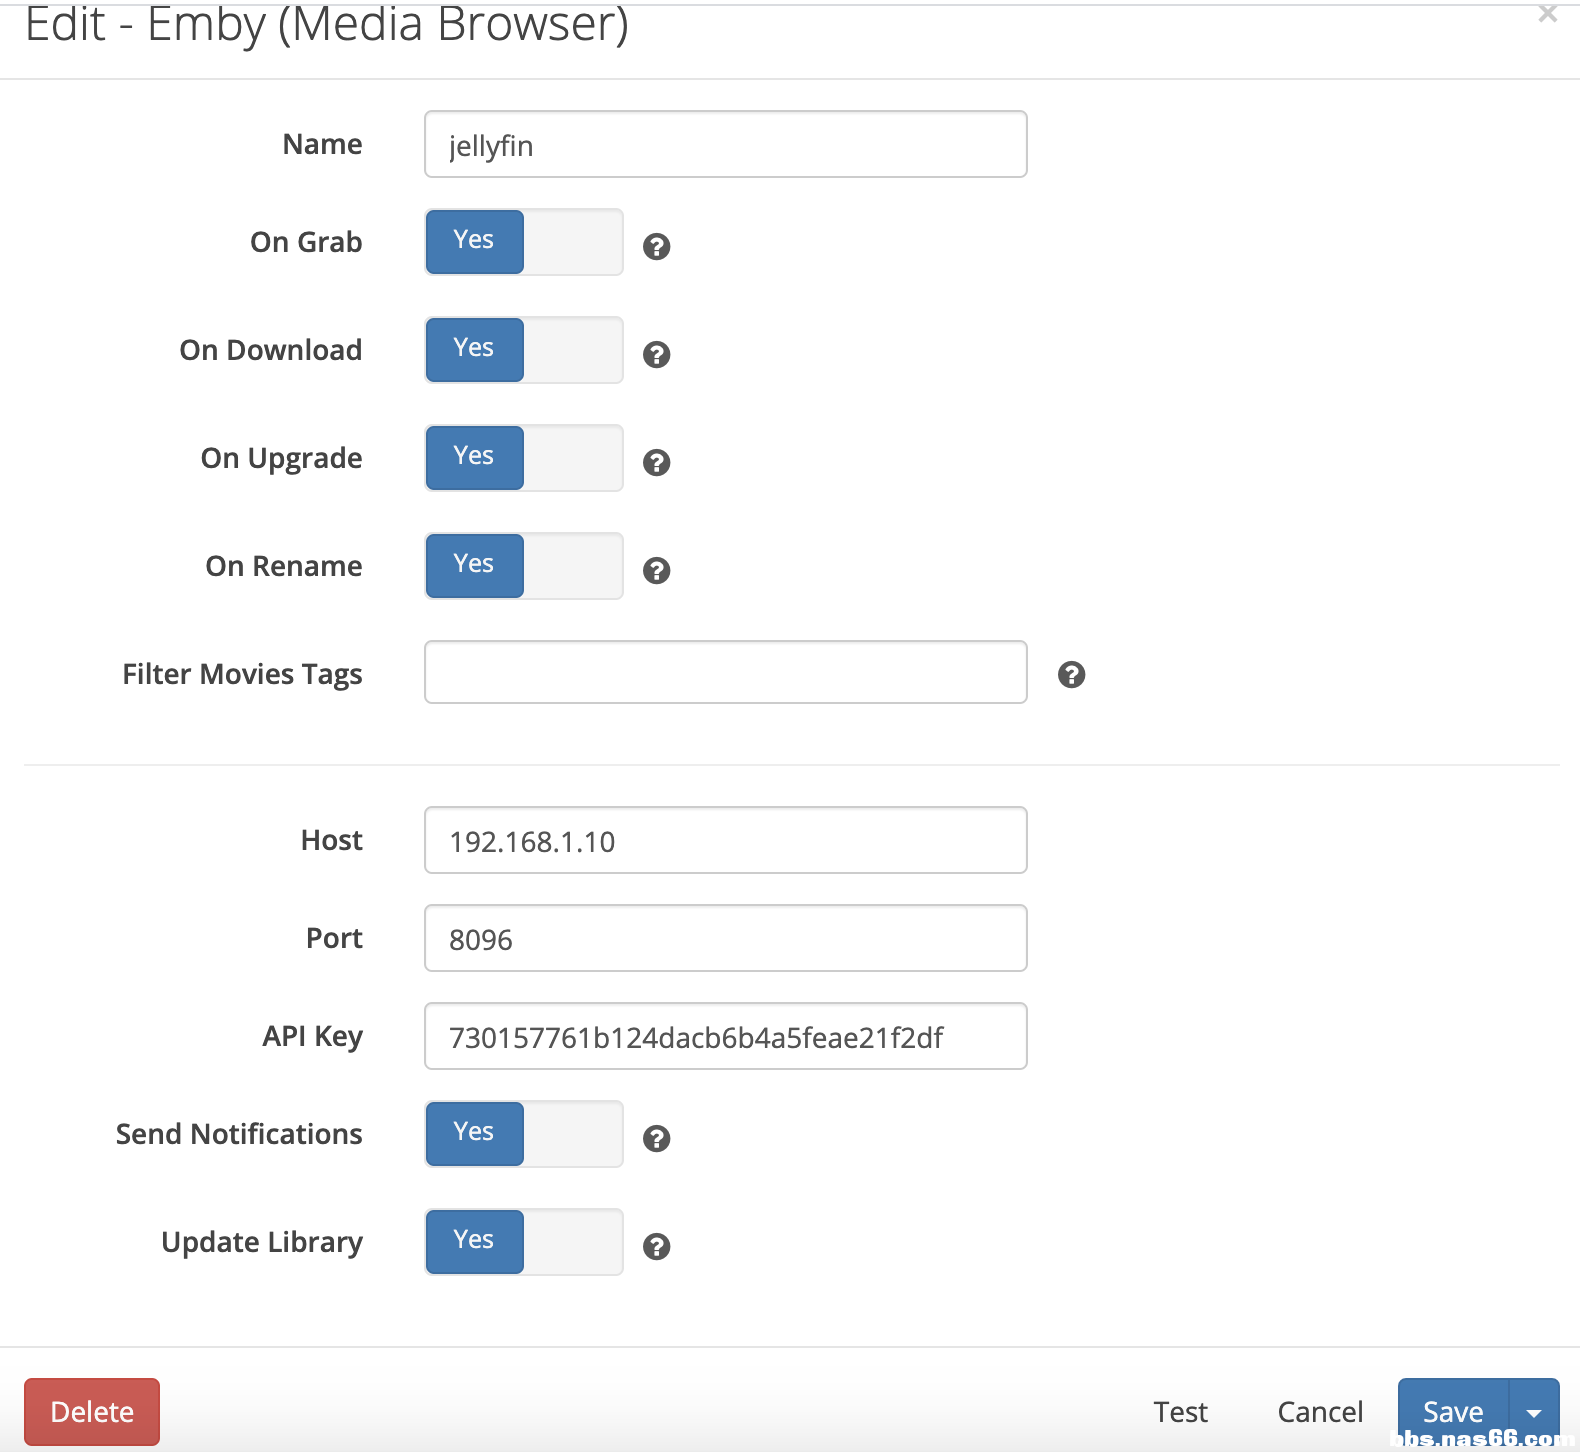The width and height of the screenshot is (1580, 1452).
Task: Show help for On Rename option
Action: tap(656, 570)
